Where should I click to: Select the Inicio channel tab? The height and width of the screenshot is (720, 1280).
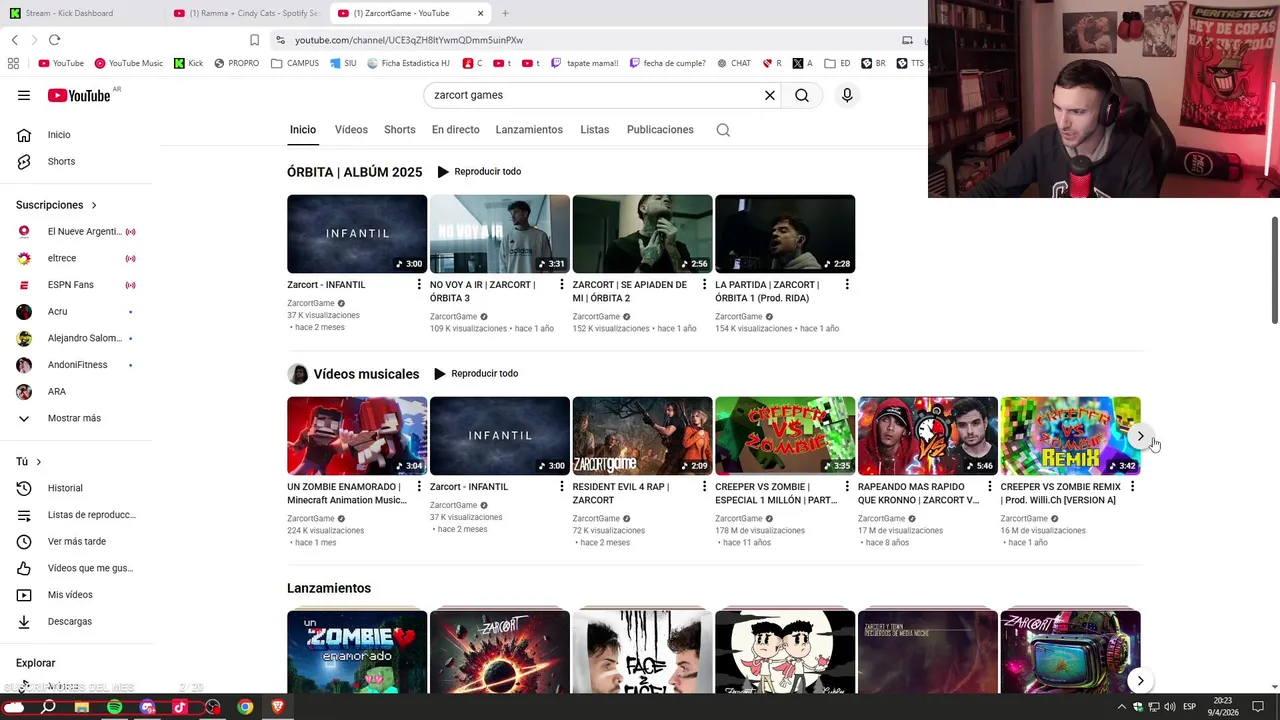coord(303,130)
